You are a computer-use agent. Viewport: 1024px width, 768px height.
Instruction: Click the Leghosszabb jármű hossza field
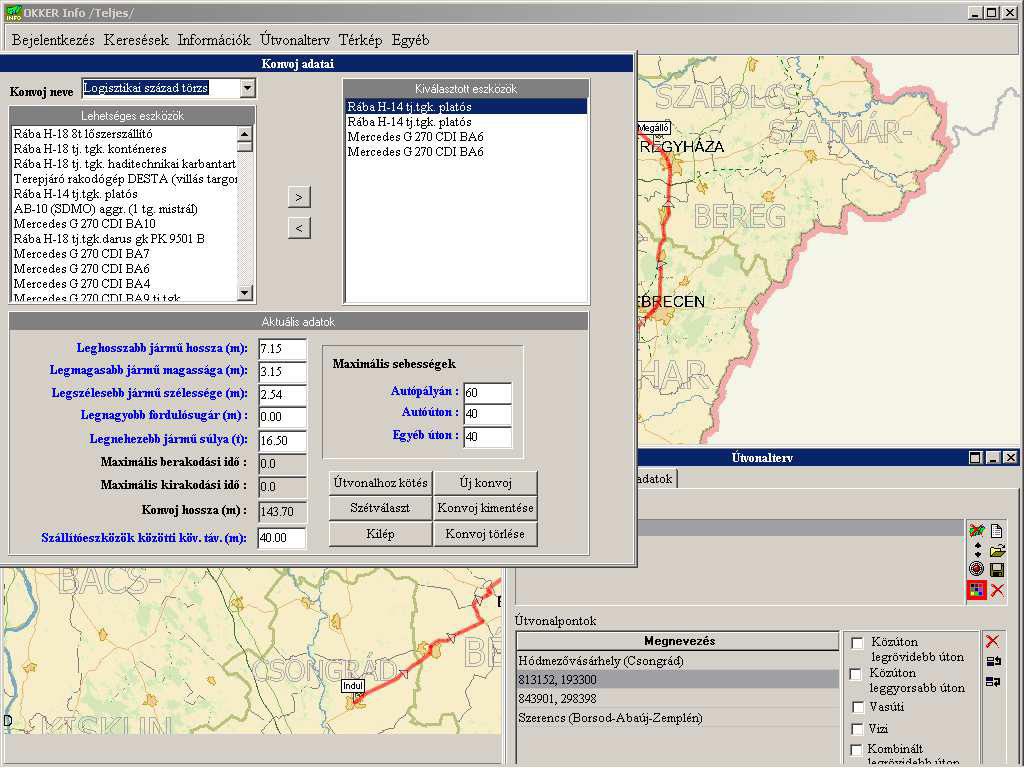click(282, 349)
